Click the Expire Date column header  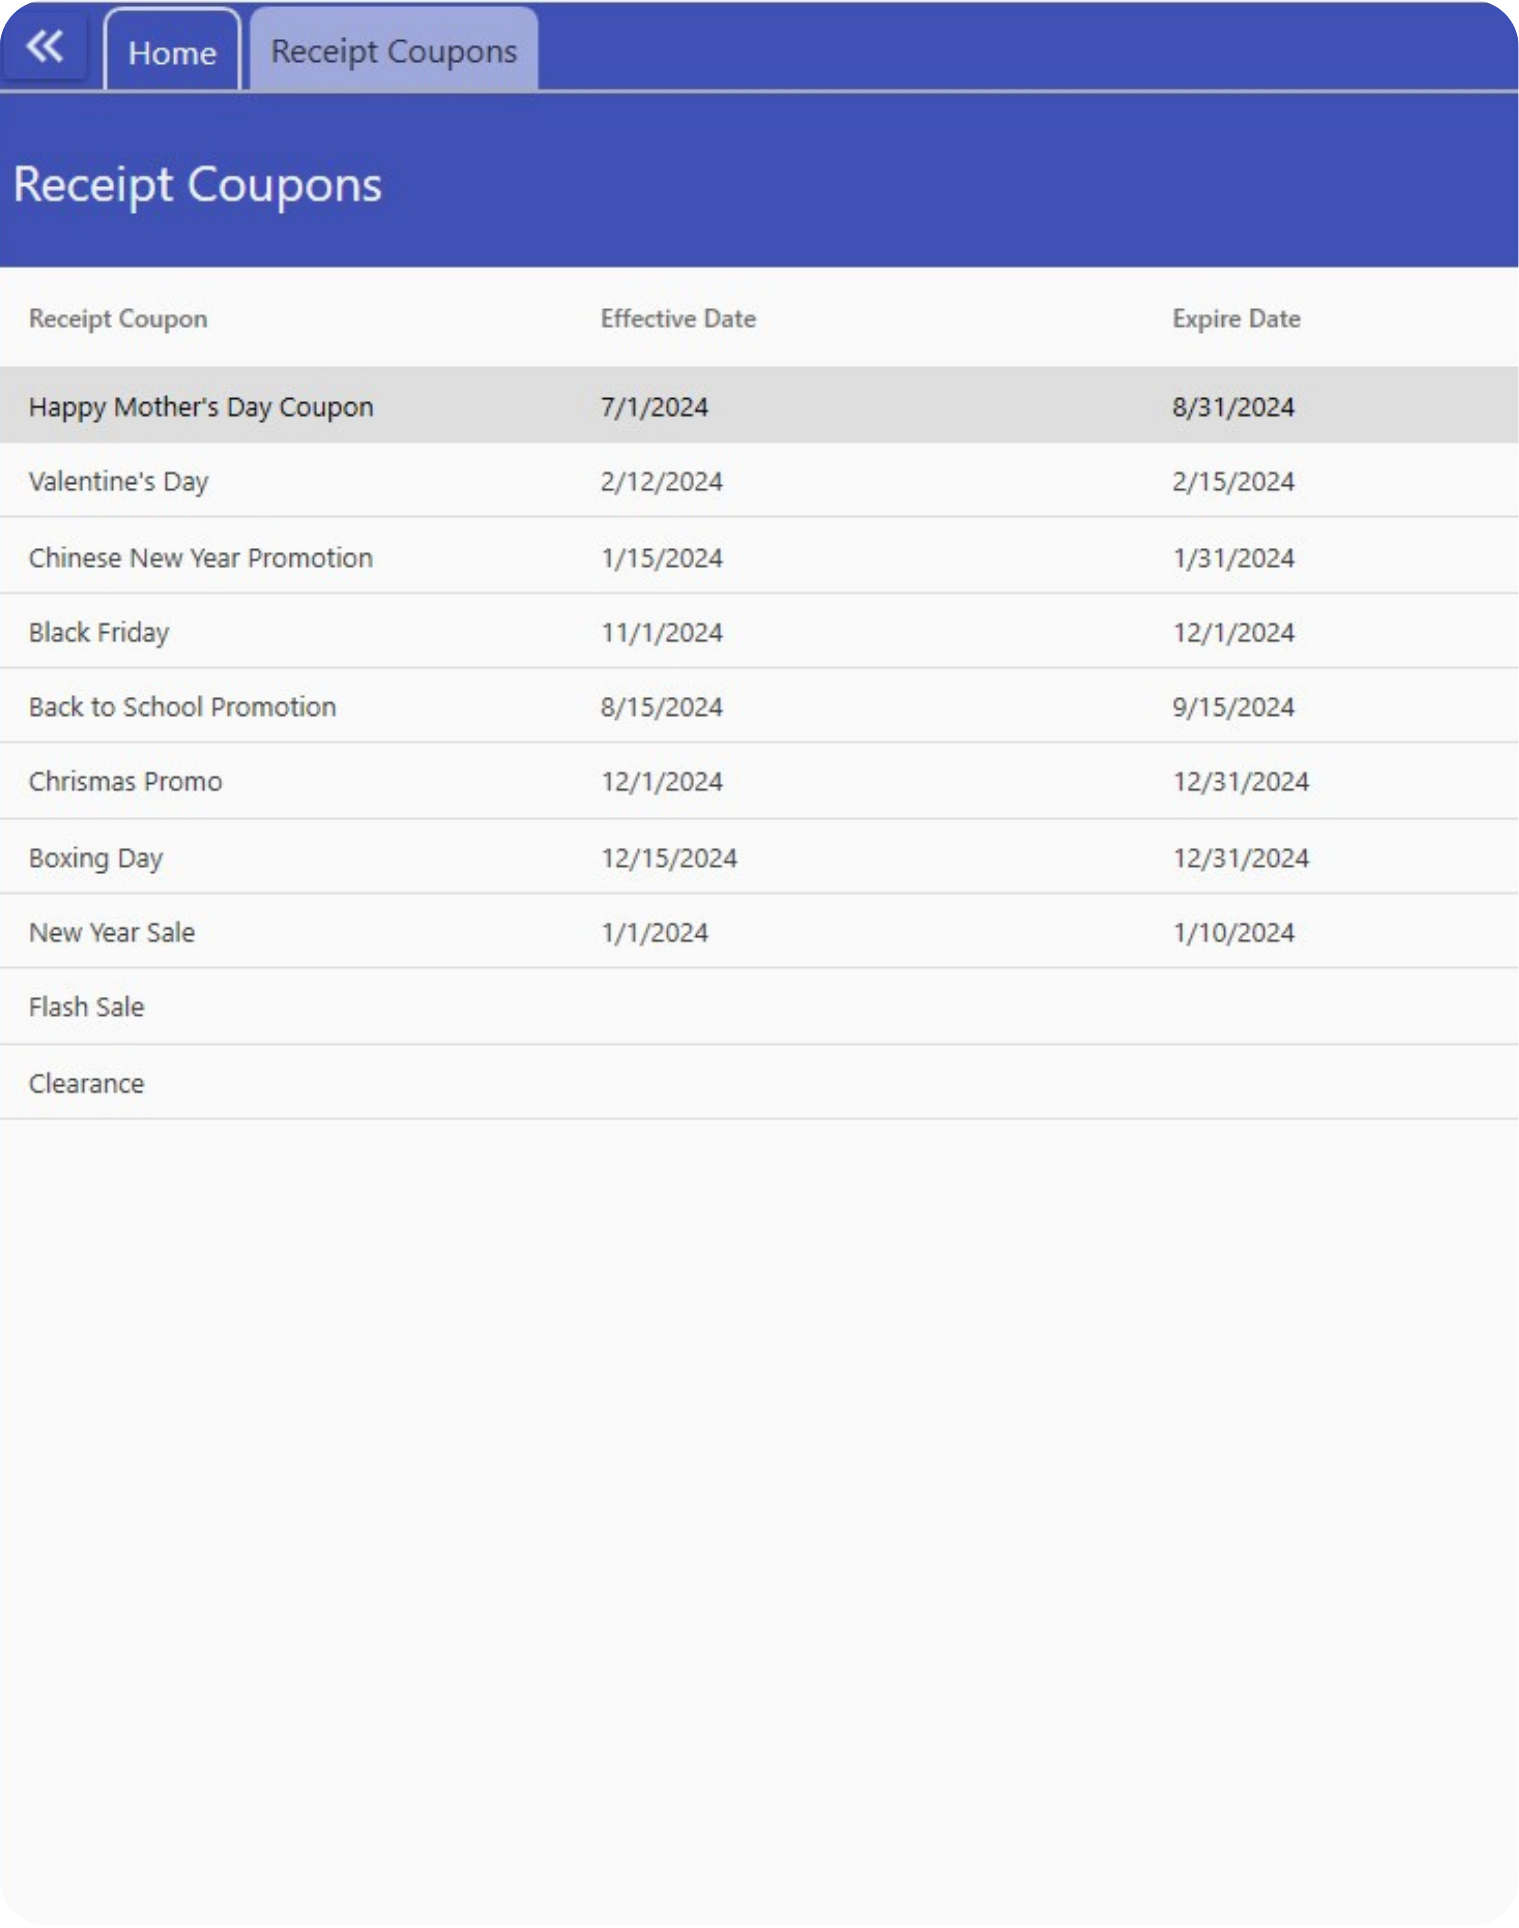(x=1236, y=319)
